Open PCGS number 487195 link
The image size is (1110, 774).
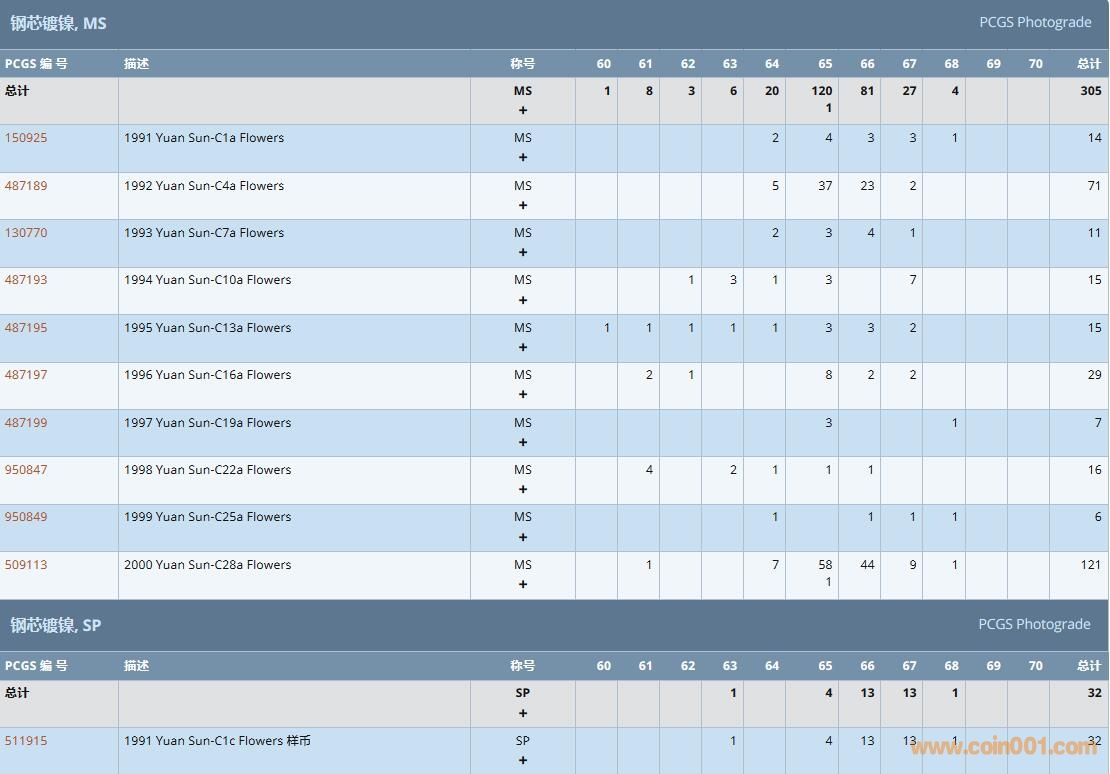26,328
